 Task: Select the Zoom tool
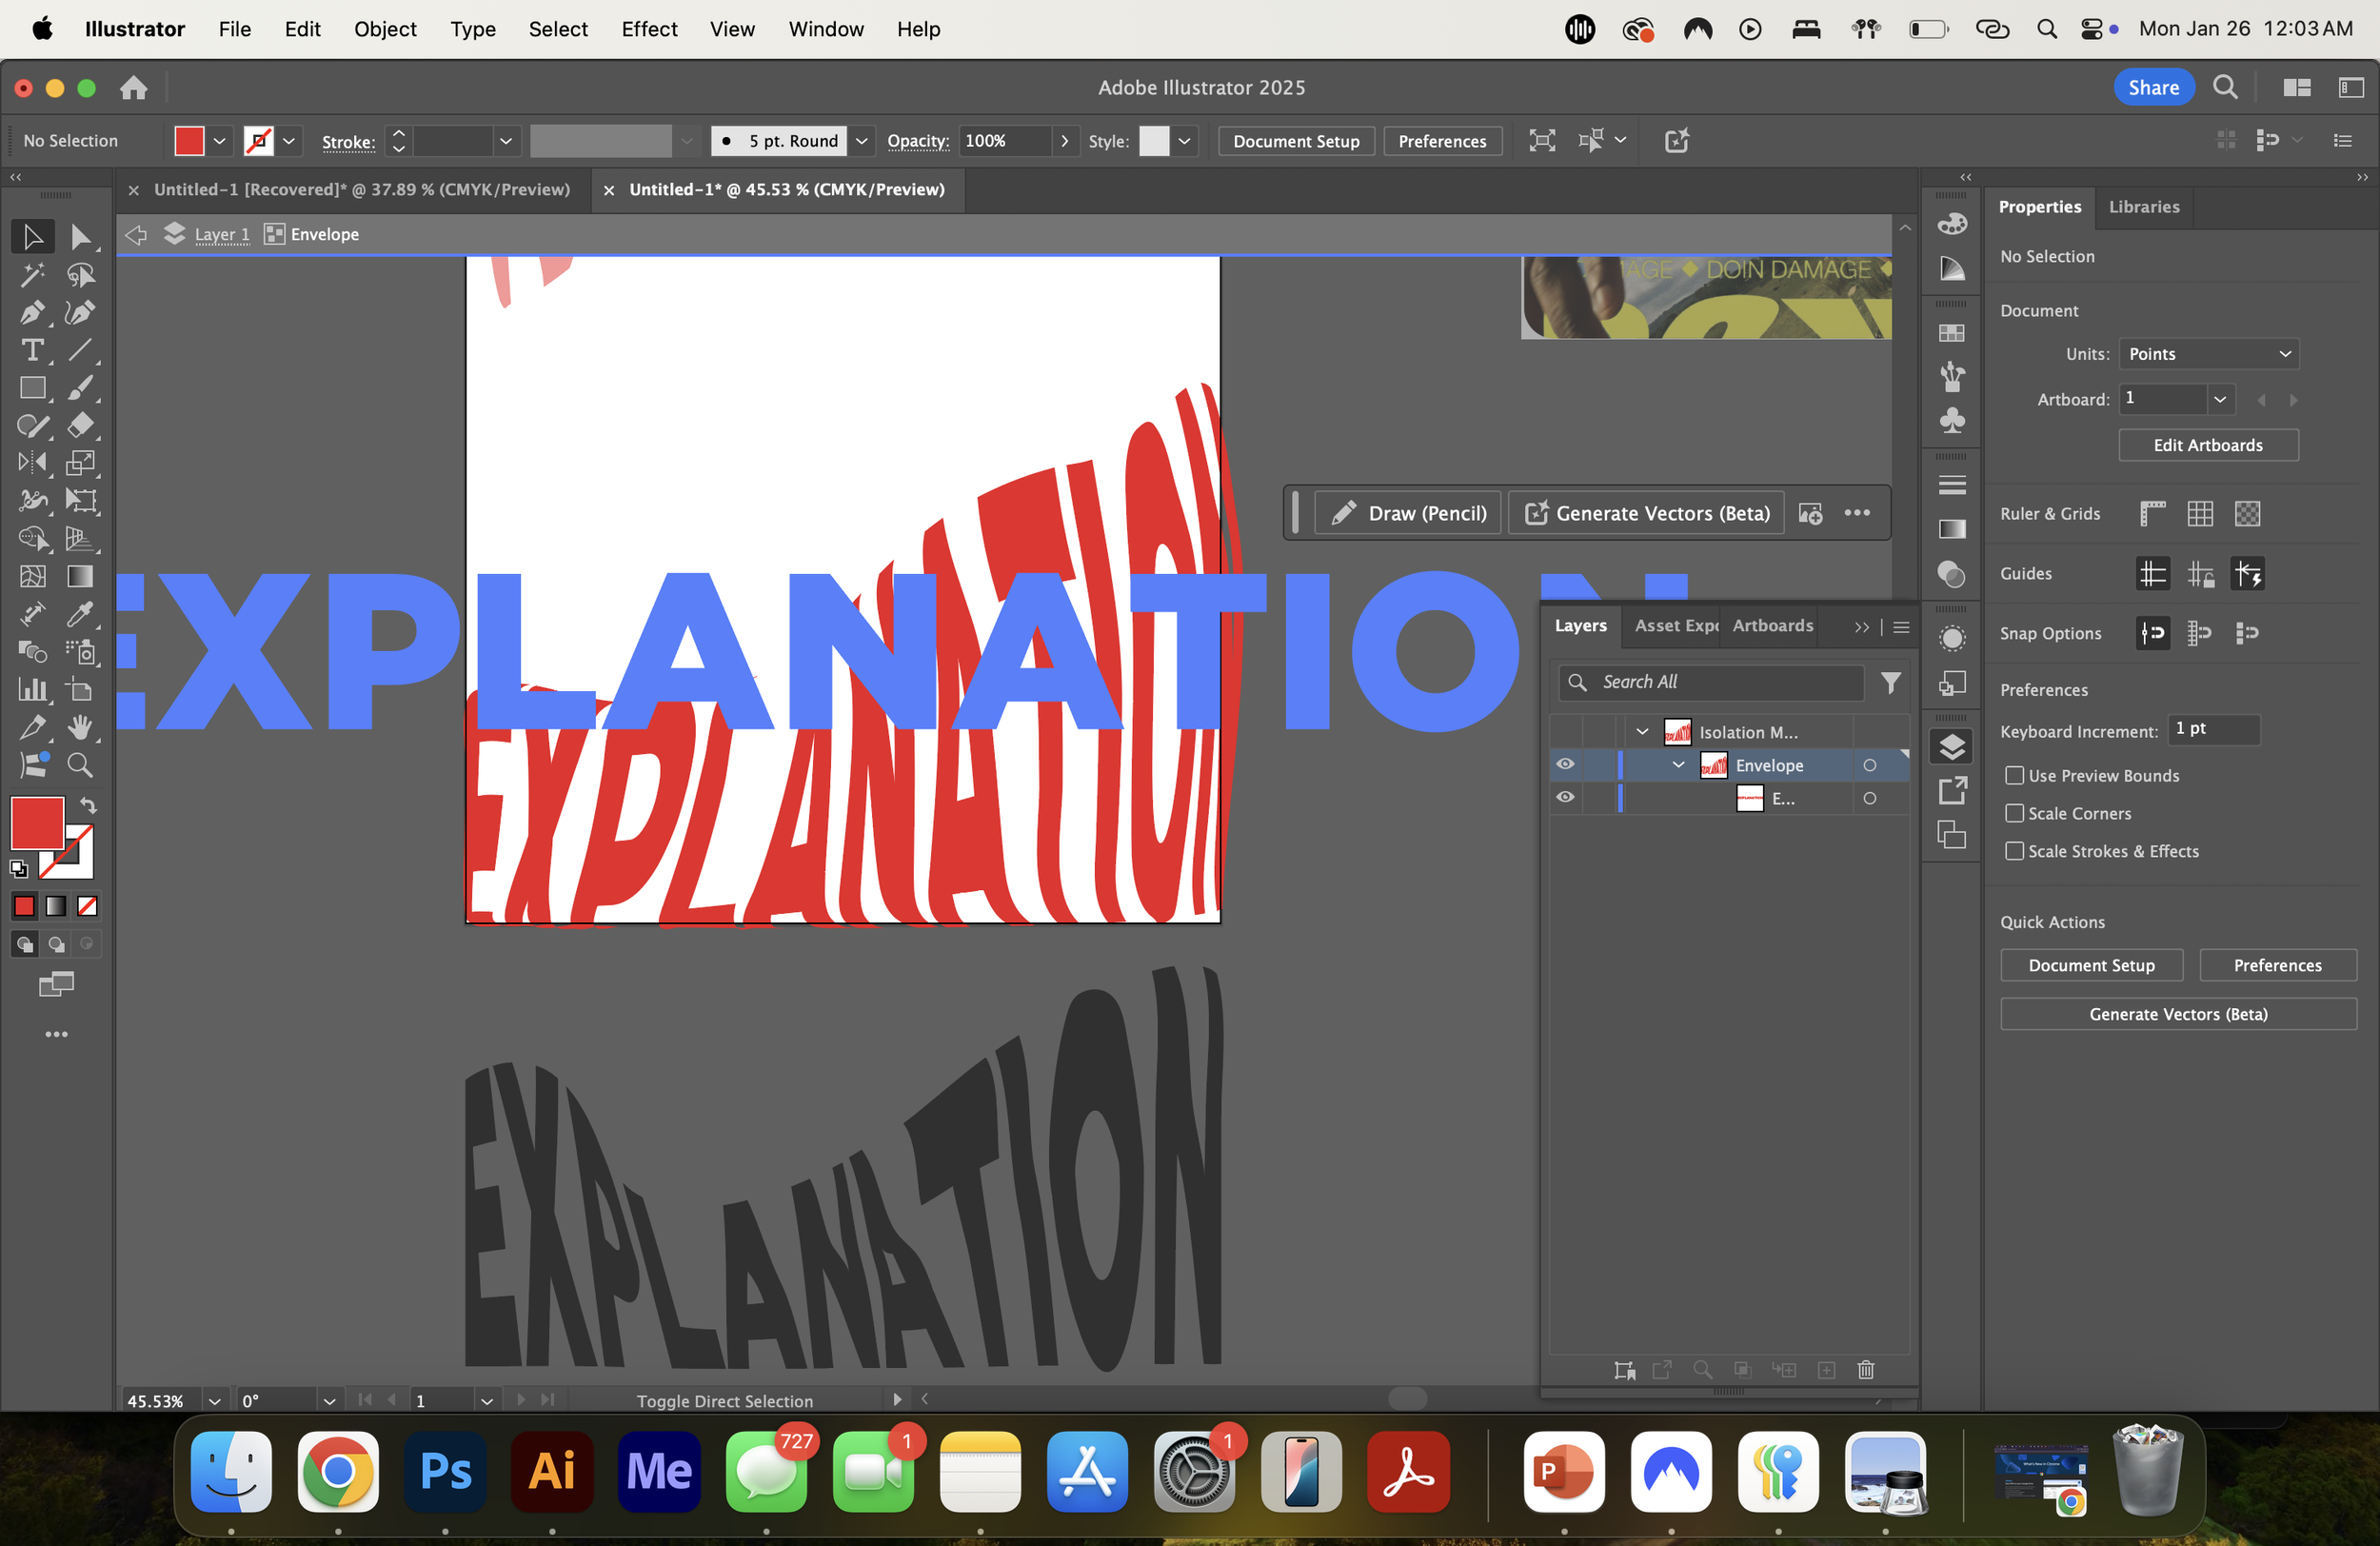(81, 765)
